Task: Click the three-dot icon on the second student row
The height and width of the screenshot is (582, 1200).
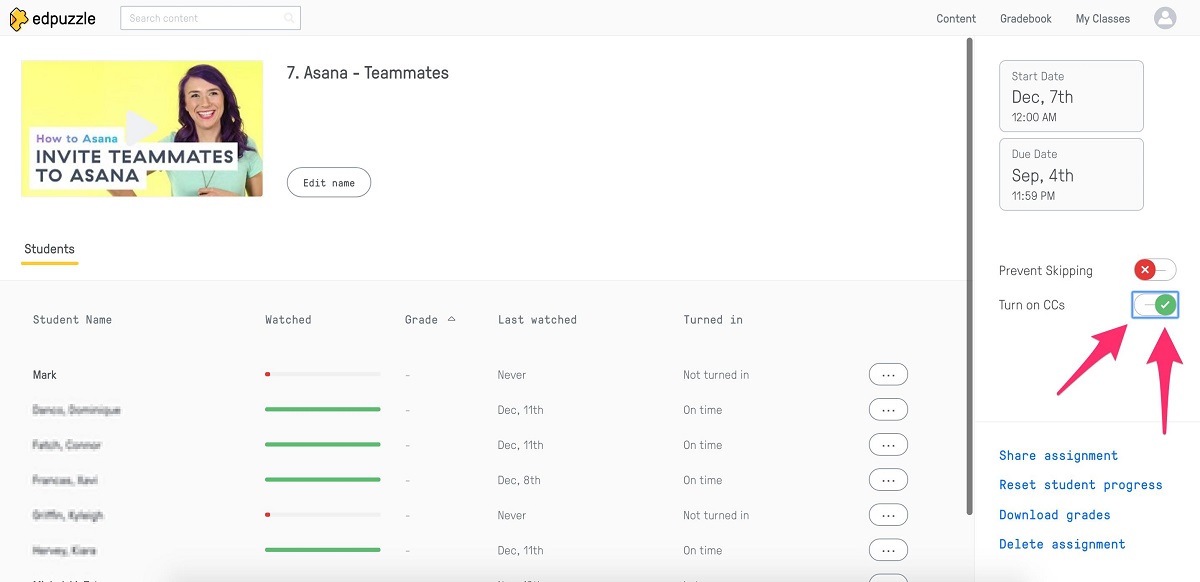Action: point(888,409)
